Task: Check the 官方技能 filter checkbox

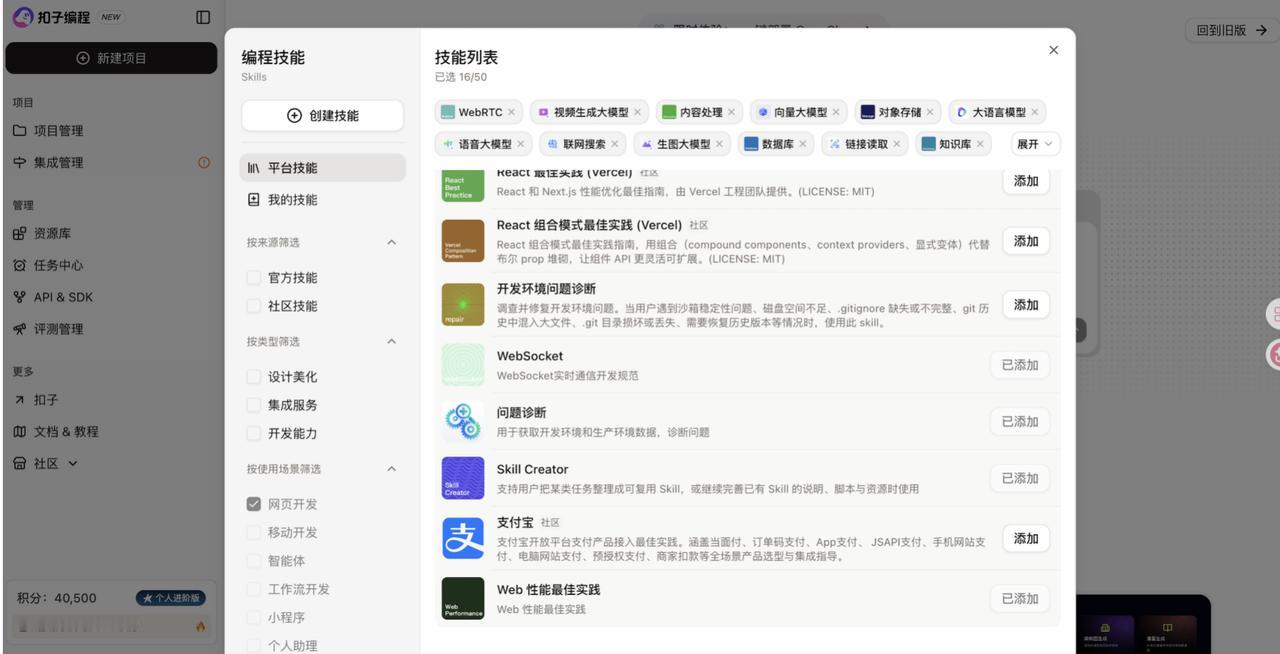Action: point(252,277)
